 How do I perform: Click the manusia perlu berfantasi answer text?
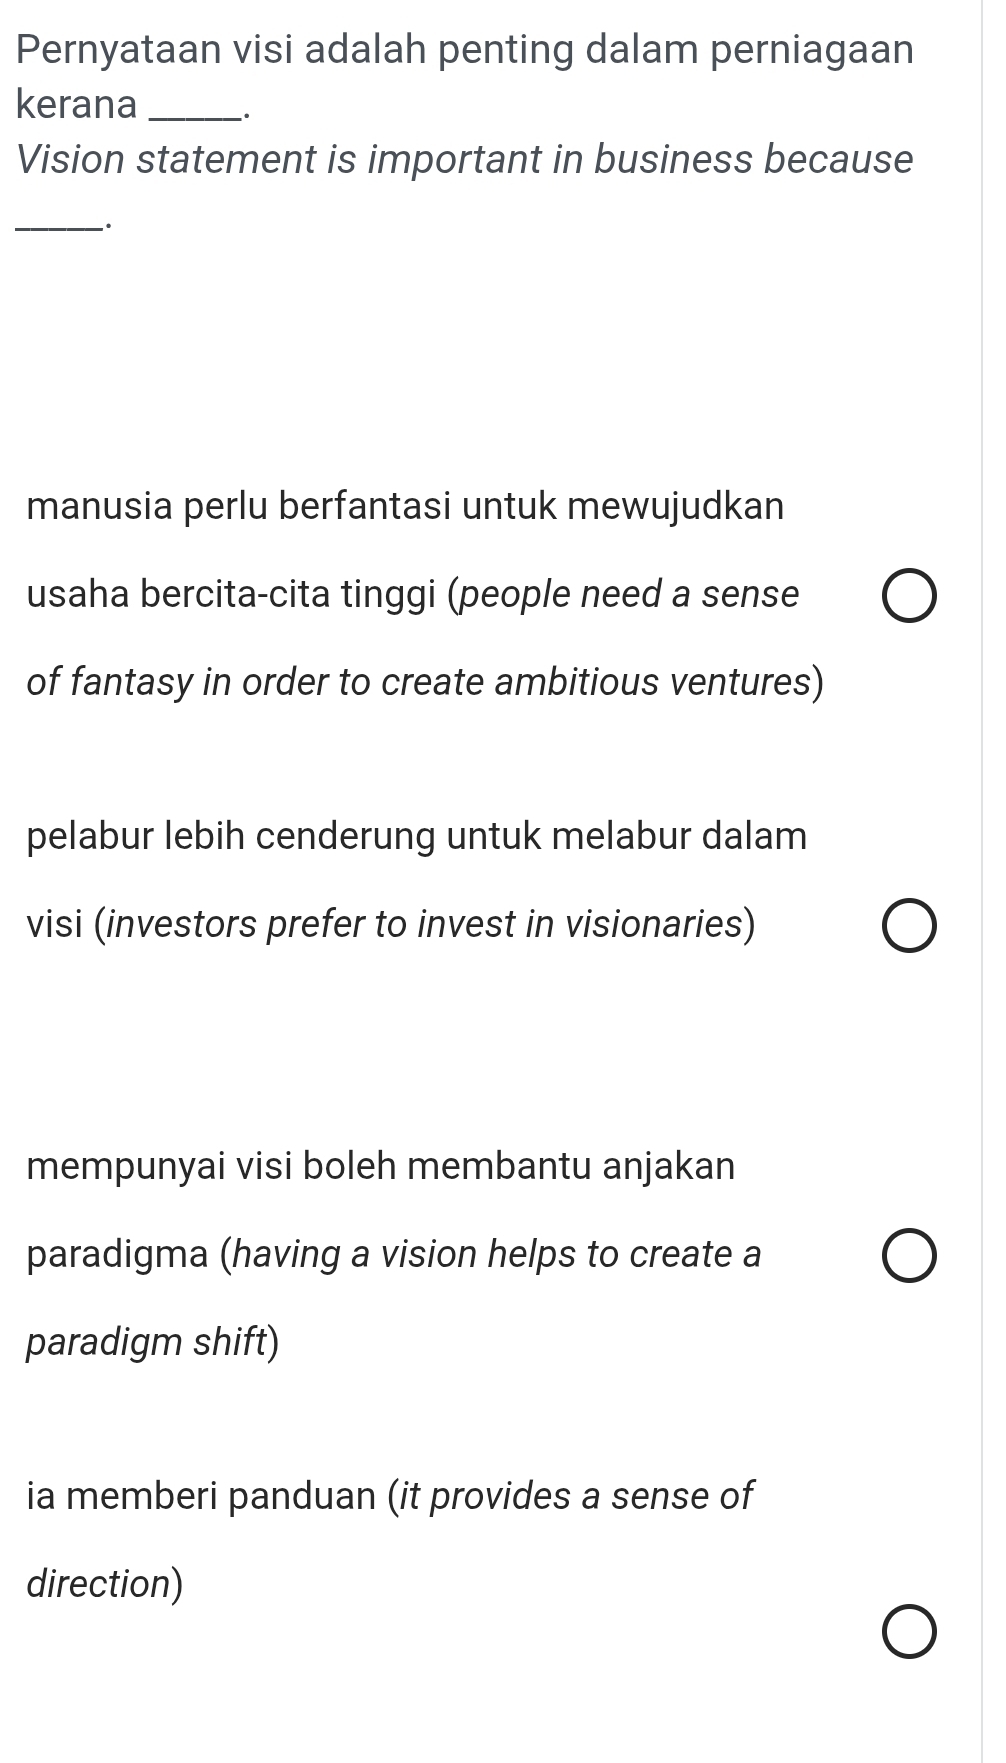pos(404,507)
